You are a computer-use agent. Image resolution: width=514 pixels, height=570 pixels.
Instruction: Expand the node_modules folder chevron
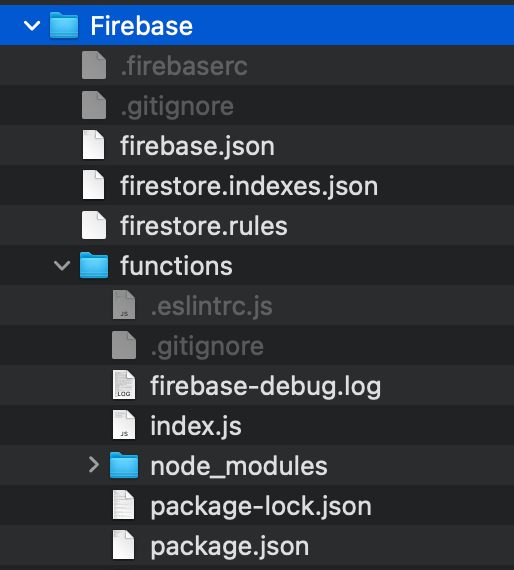pyautogui.click(x=94, y=465)
